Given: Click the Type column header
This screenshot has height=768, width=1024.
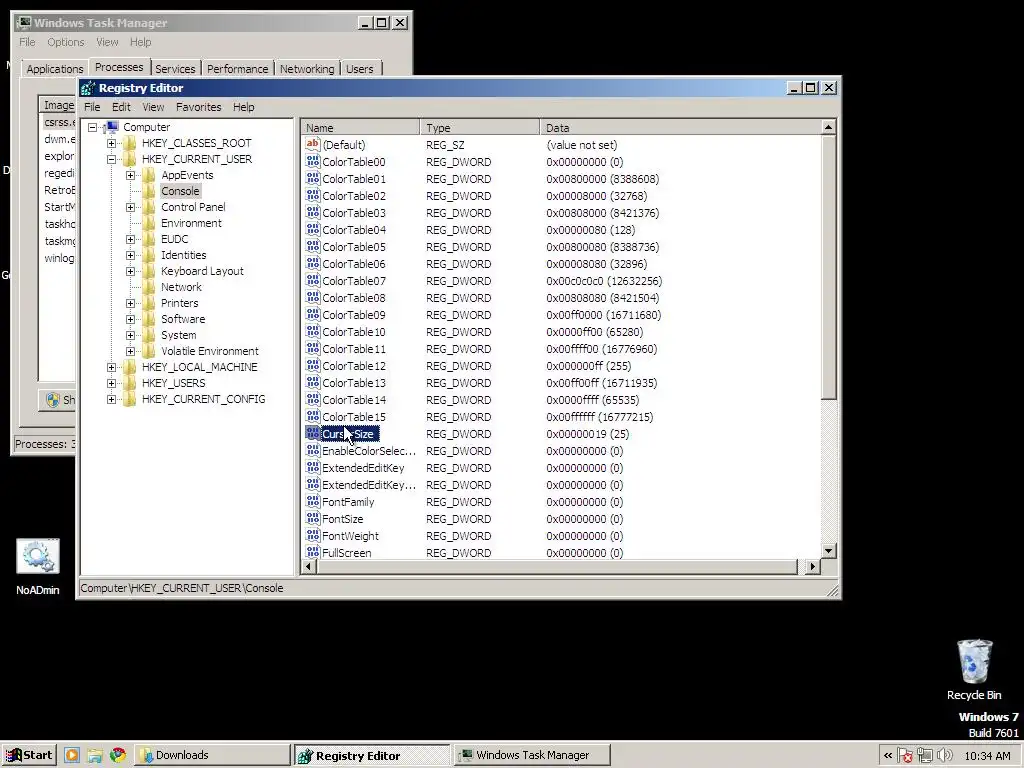Looking at the screenshot, I should pyautogui.click(x=480, y=128).
